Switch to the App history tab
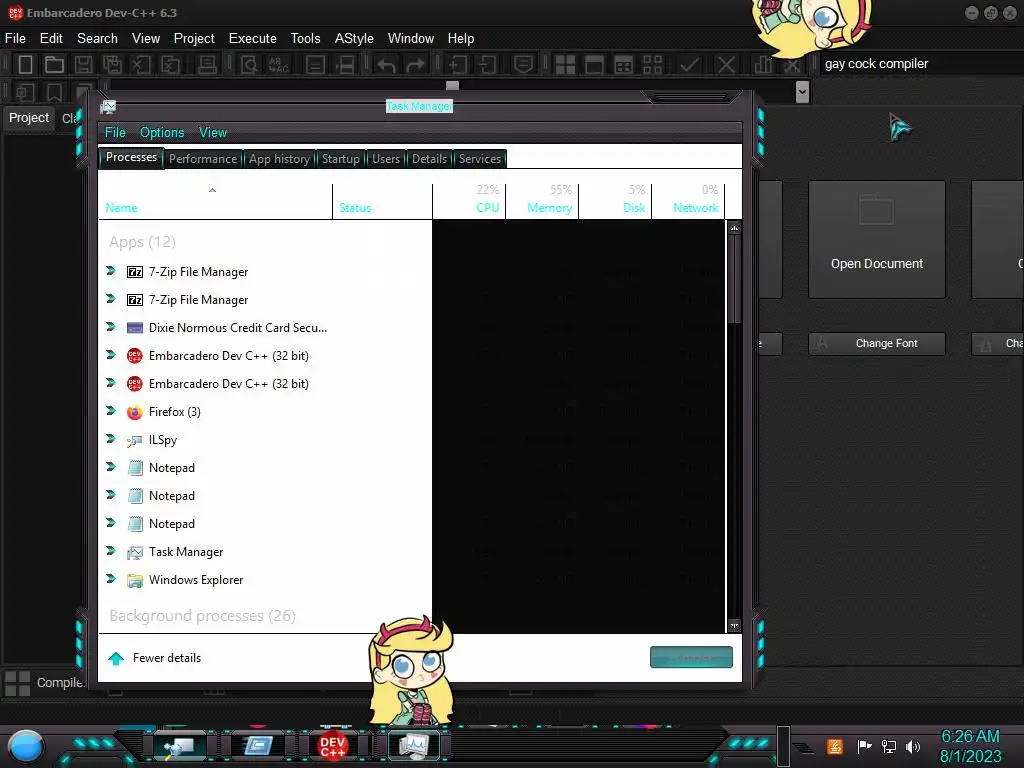The image size is (1024, 768). click(x=279, y=159)
